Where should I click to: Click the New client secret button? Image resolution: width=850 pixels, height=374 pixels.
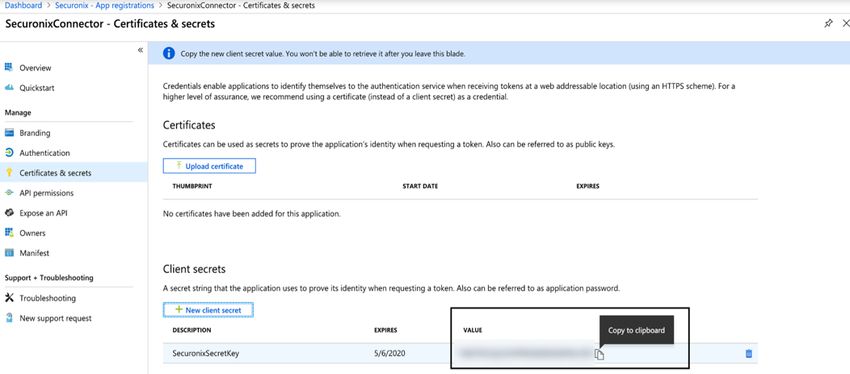tap(208, 310)
